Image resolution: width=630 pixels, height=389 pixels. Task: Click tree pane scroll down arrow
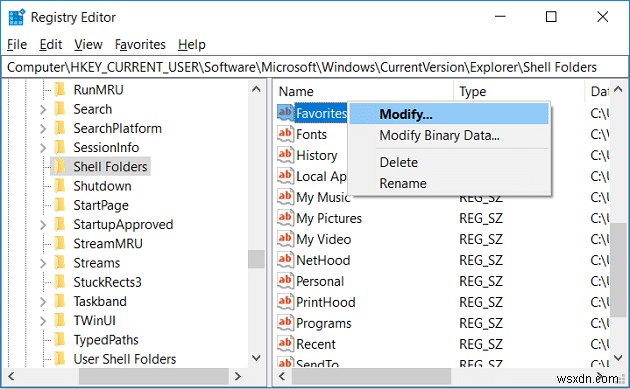[x=256, y=358]
